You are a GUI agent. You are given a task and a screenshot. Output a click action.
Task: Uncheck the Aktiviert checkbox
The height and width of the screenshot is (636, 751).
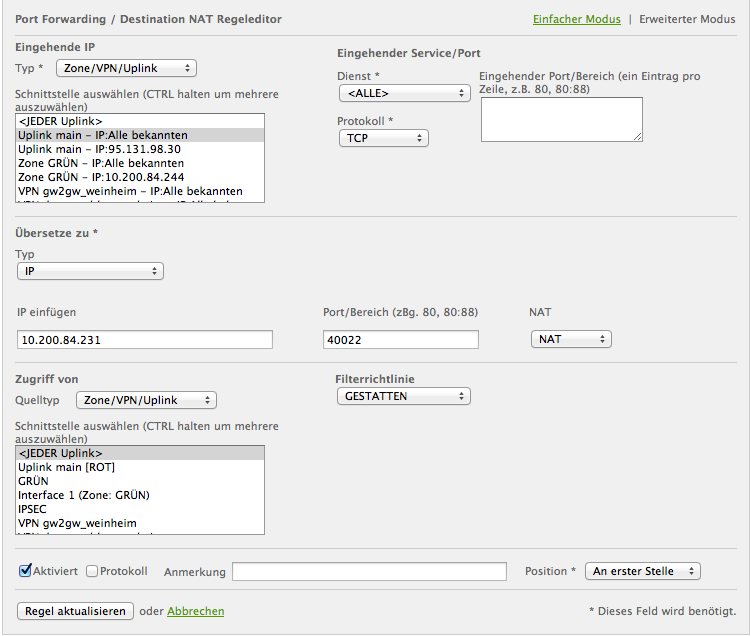[25, 571]
